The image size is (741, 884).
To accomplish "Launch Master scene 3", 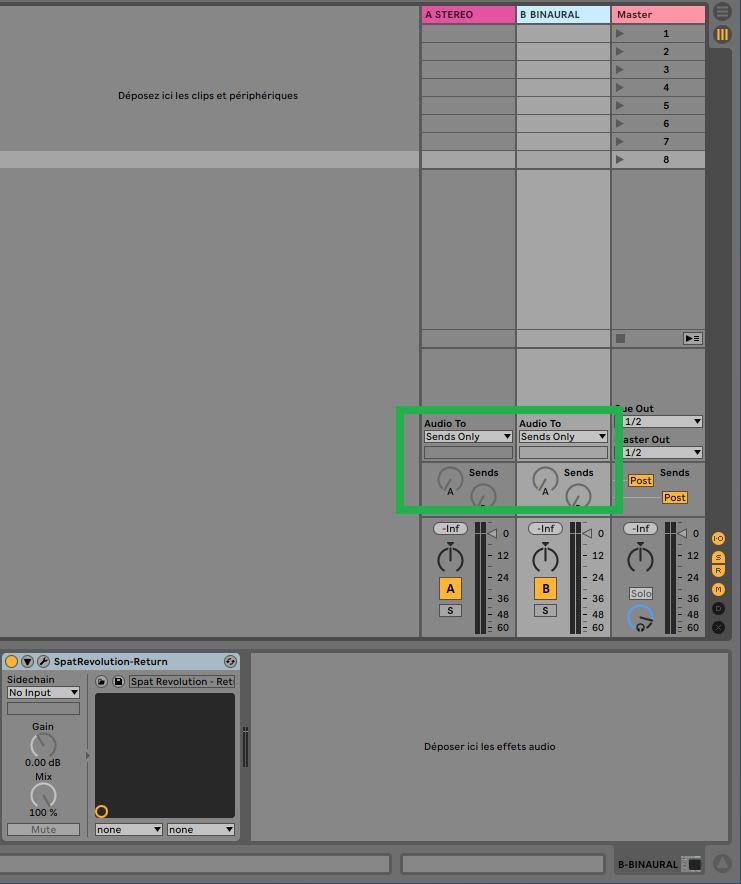I will 620,70.
